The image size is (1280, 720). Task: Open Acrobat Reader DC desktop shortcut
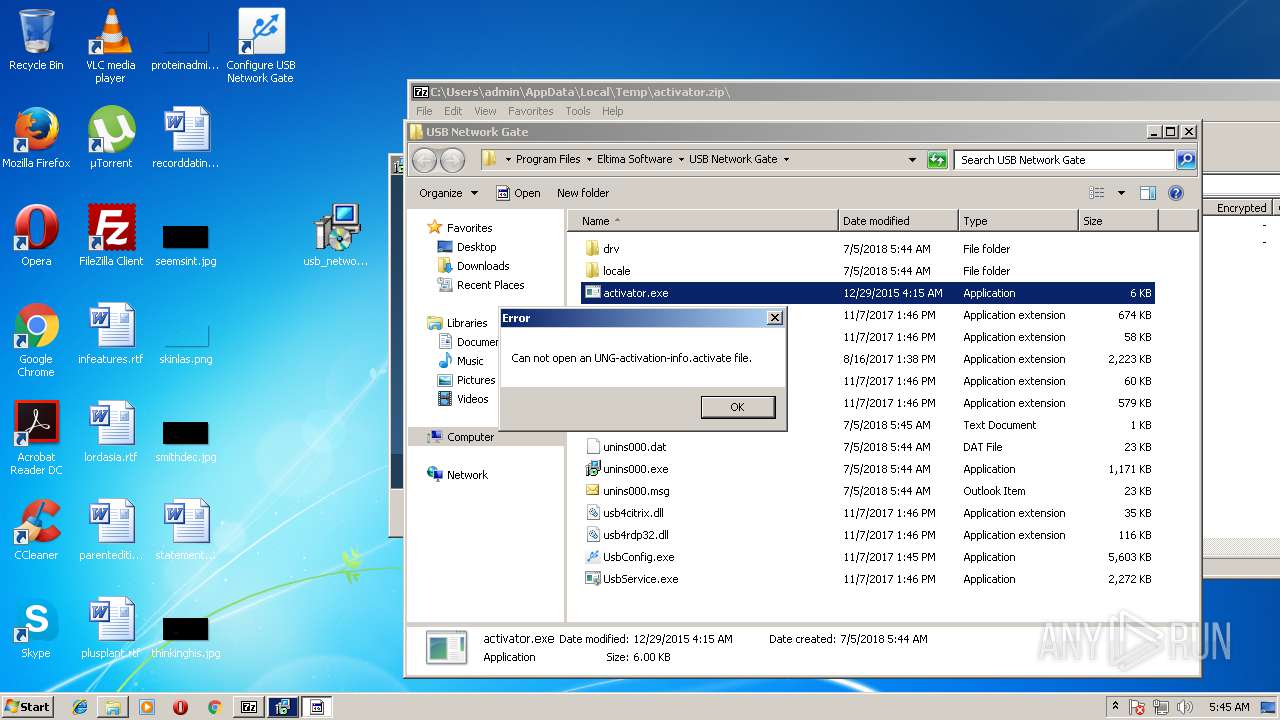(x=36, y=438)
